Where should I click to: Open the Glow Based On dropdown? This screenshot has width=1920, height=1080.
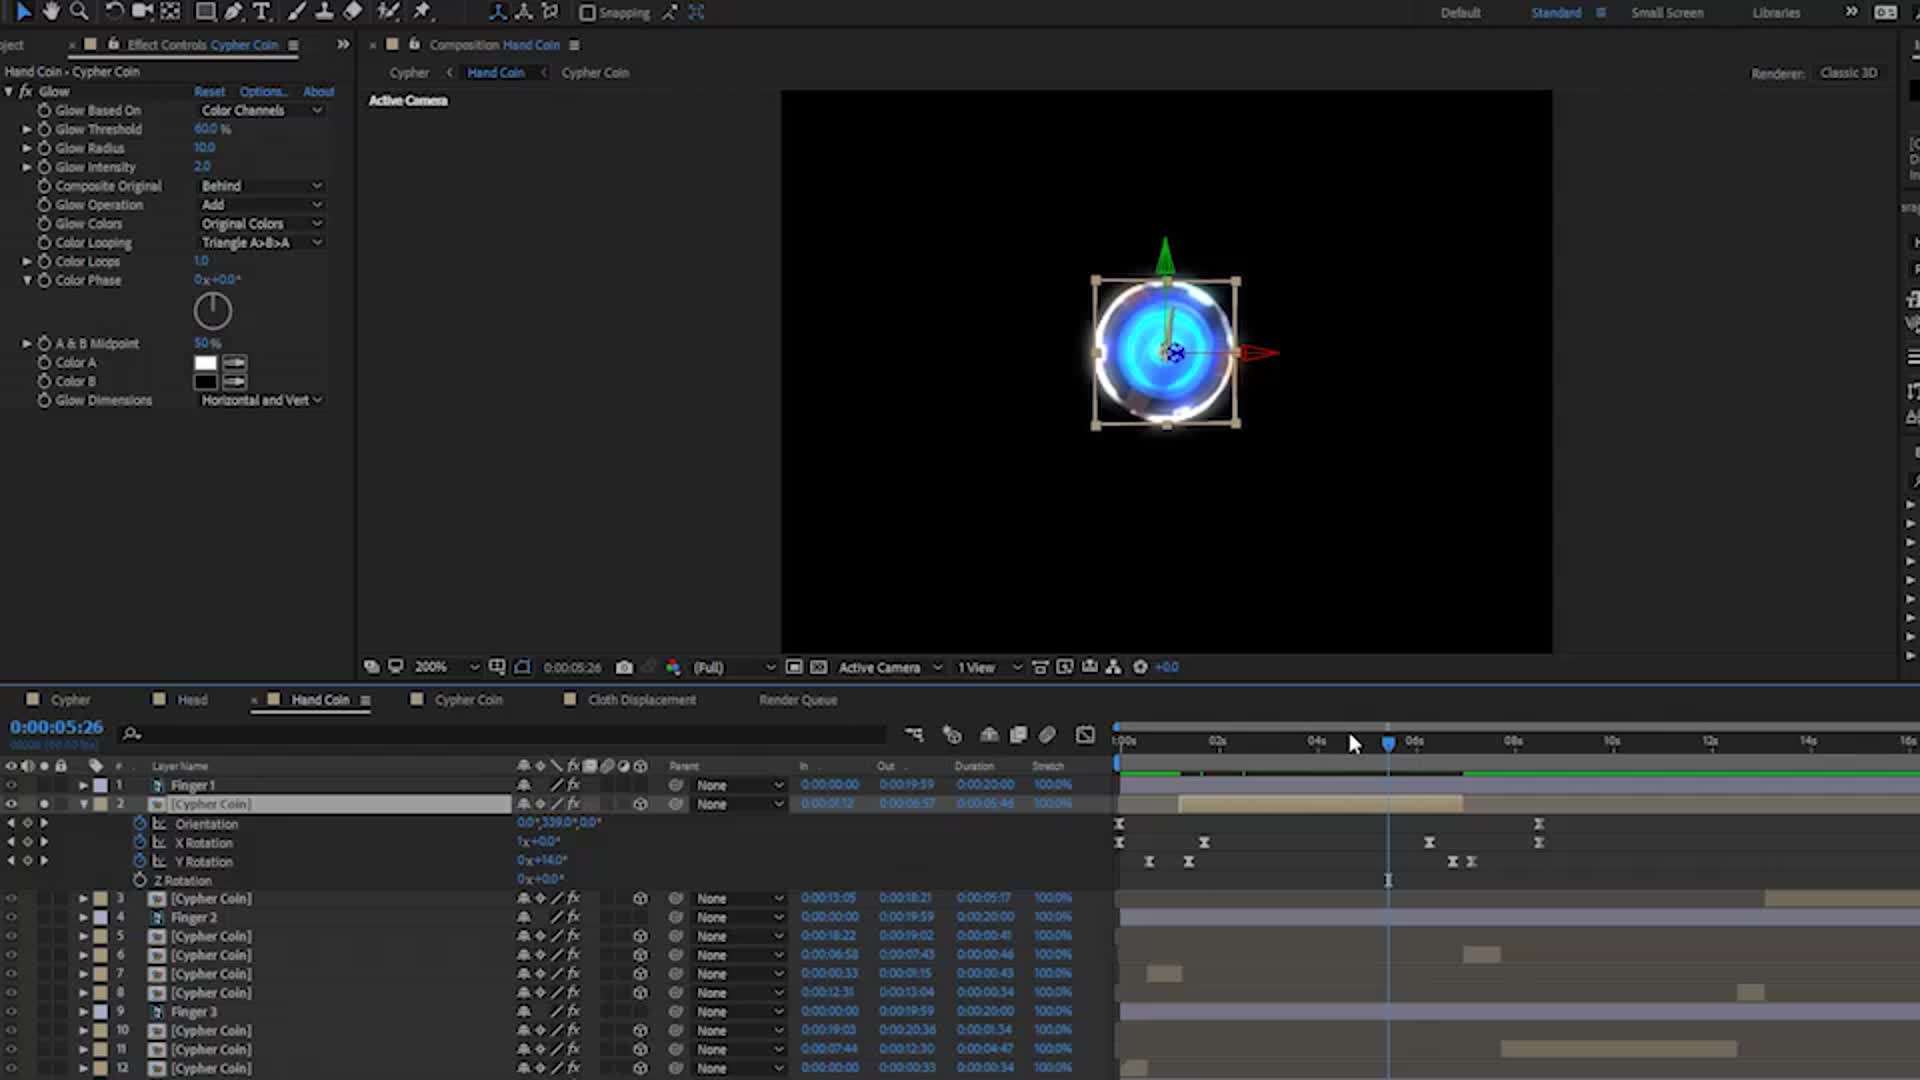(261, 110)
